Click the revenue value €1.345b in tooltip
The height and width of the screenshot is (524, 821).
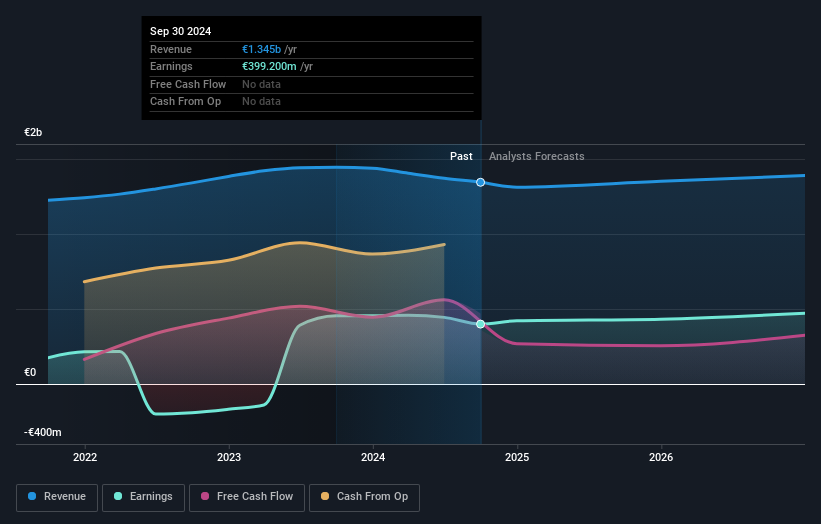(x=261, y=49)
